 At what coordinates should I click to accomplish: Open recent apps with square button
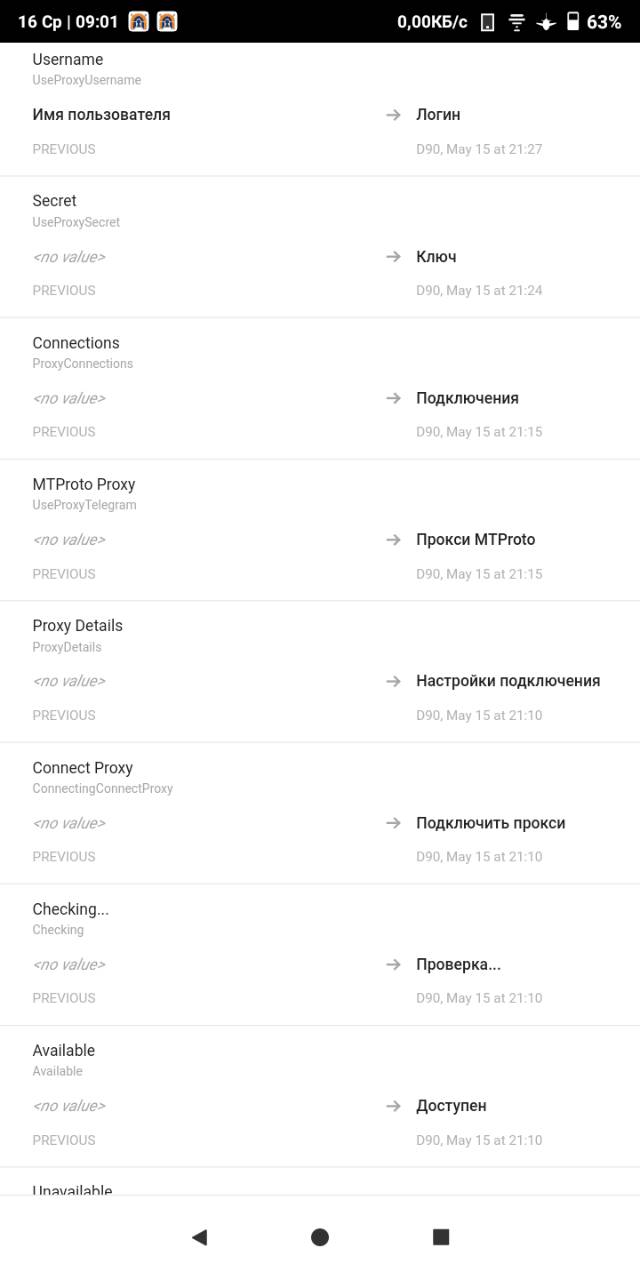point(441,1237)
